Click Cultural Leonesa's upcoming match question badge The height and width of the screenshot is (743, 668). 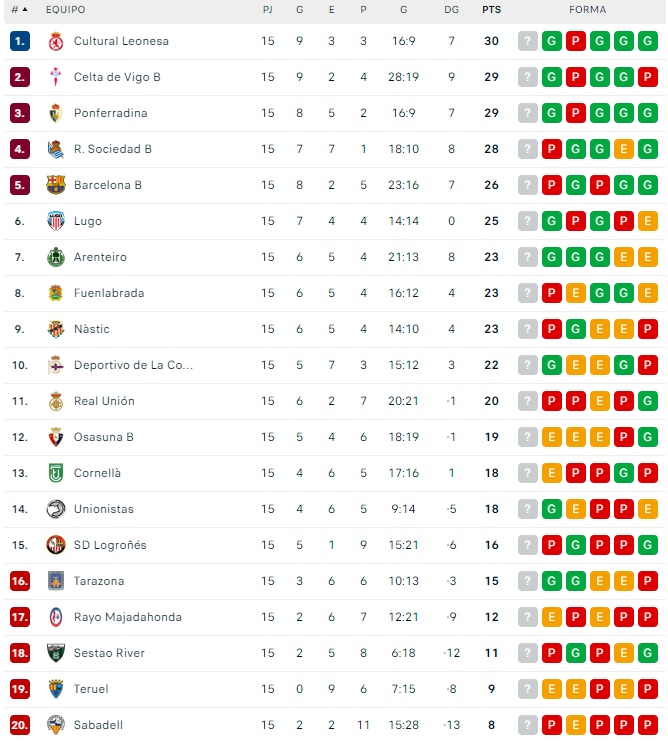tap(528, 41)
